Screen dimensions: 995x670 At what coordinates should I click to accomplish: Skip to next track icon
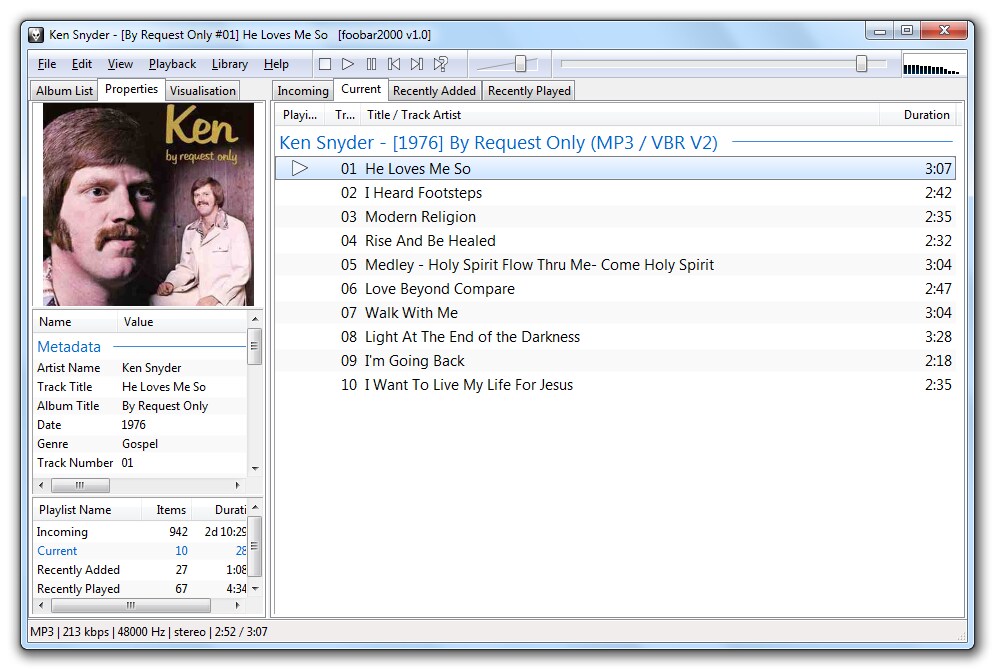[x=417, y=64]
